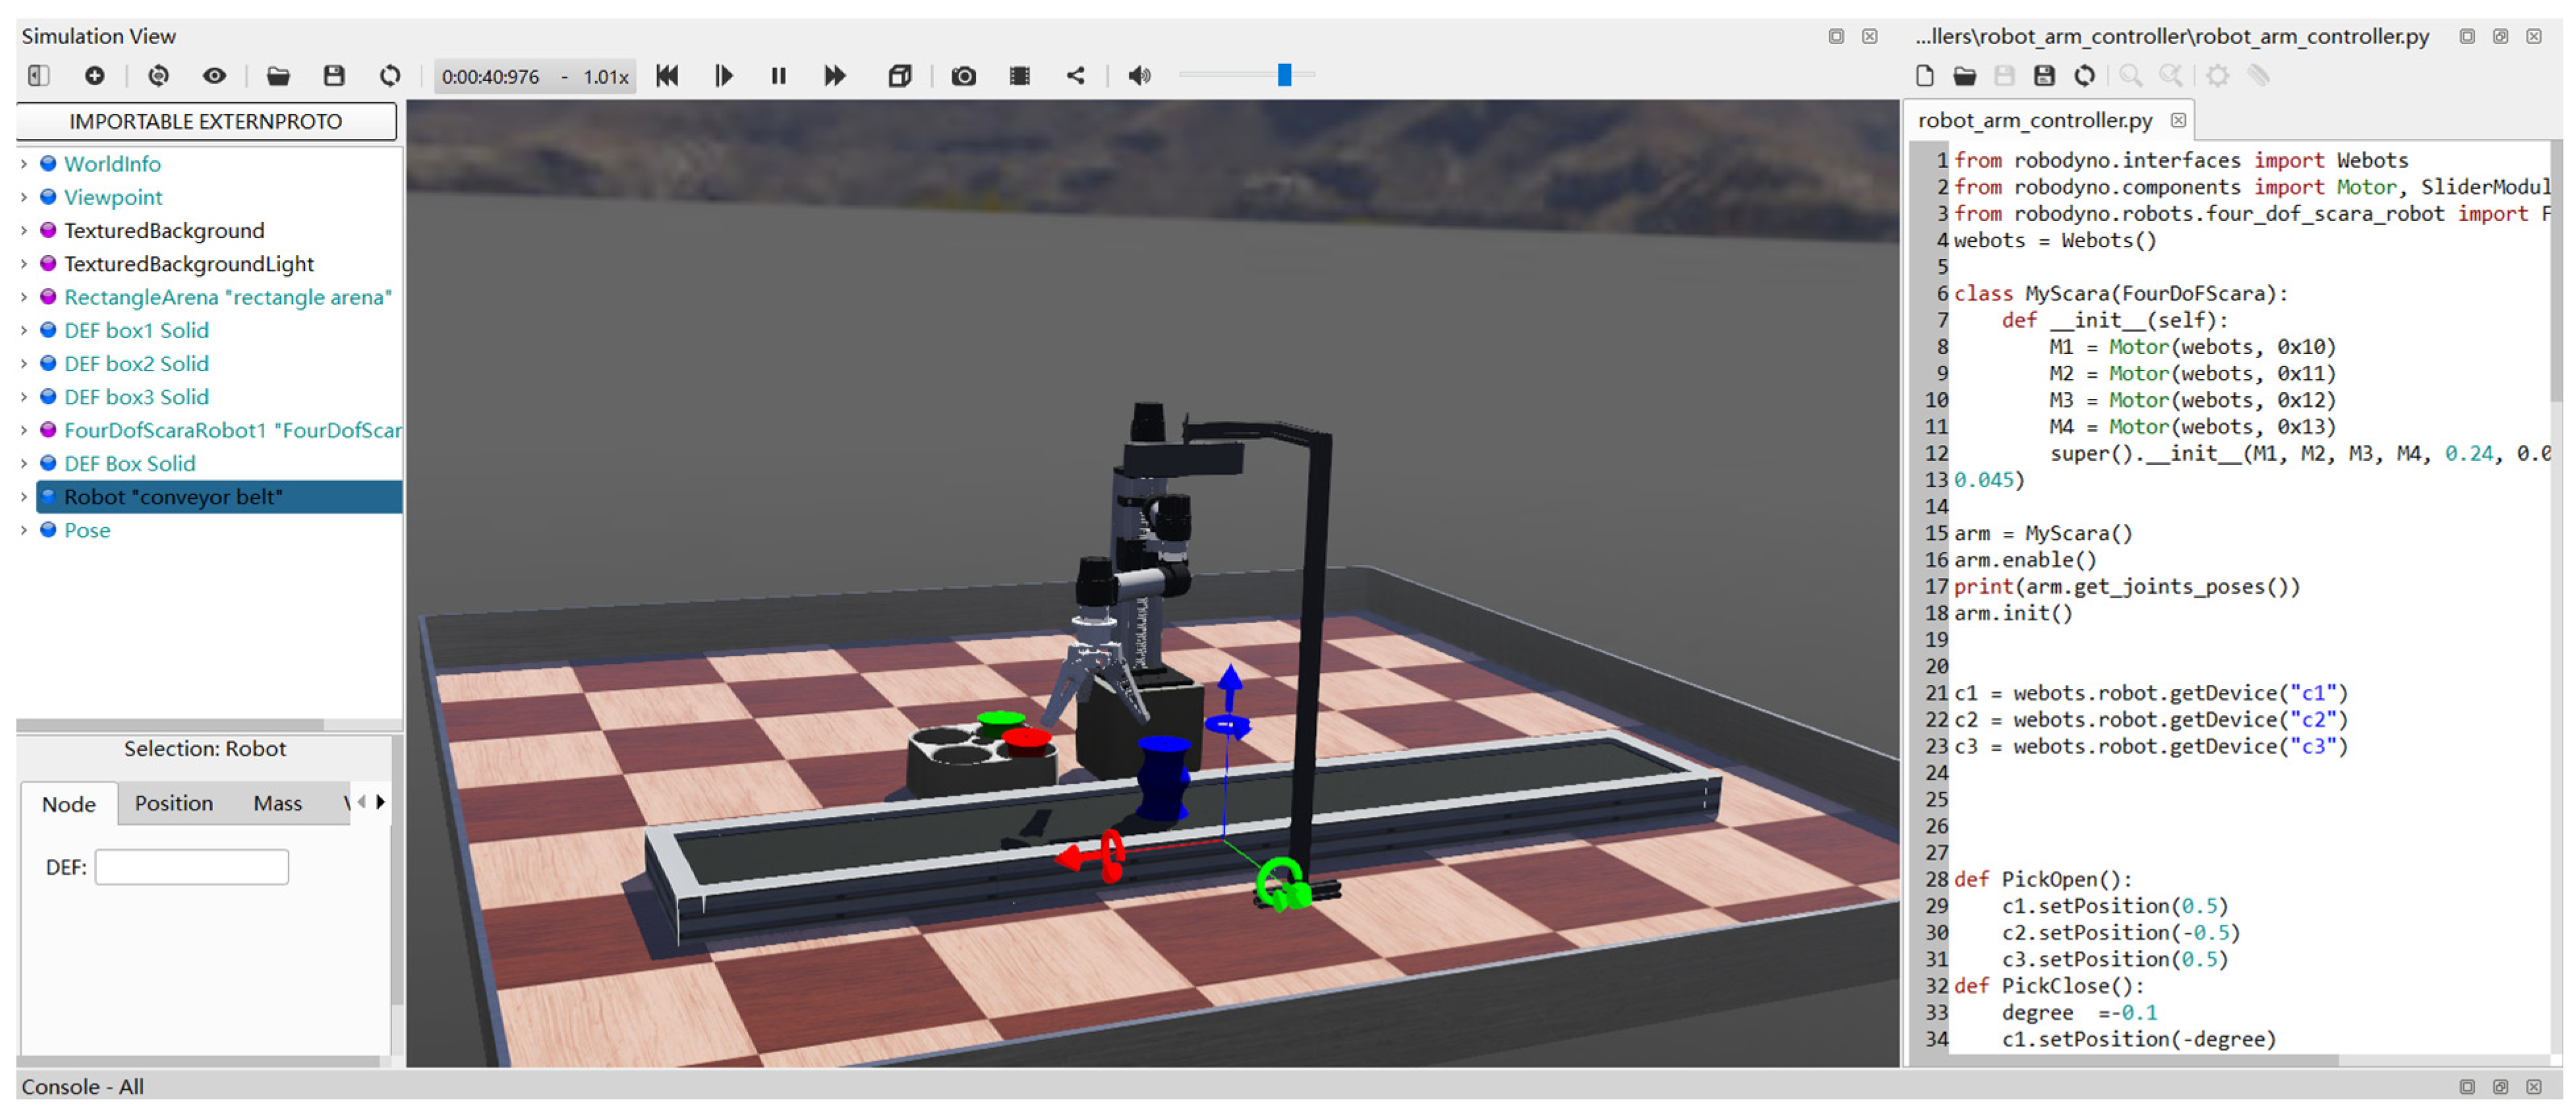
Task: Reload the world in simulation toolbar
Action: point(390,76)
